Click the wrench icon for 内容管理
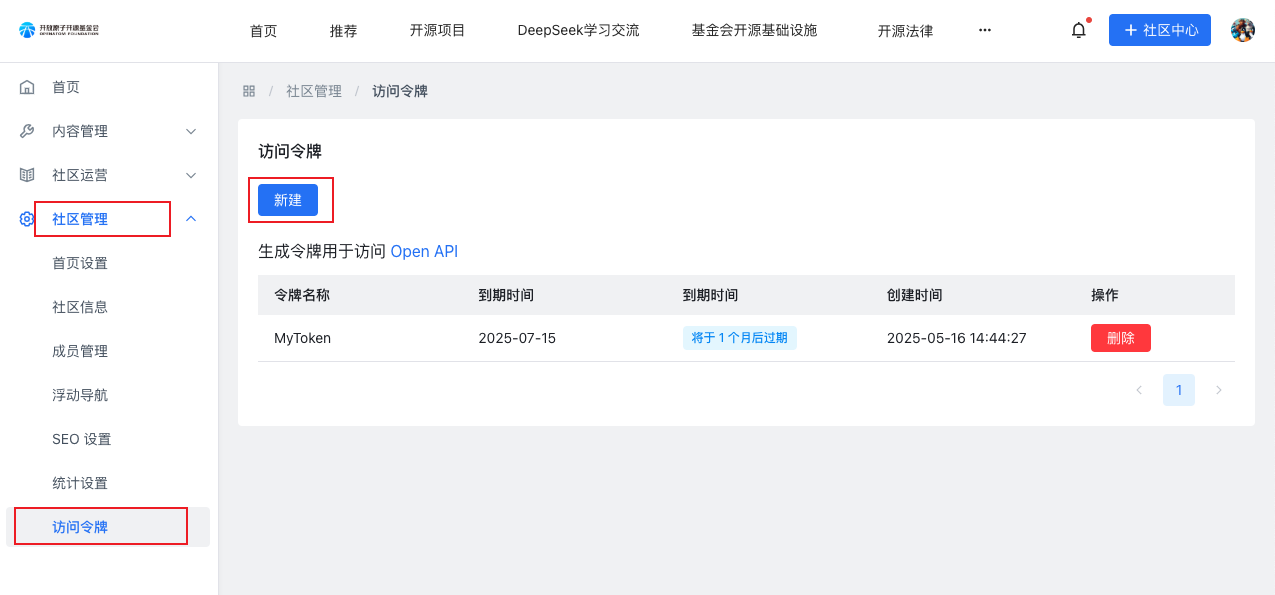The width and height of the screenshot is (1275, 595). coord(27,131)
